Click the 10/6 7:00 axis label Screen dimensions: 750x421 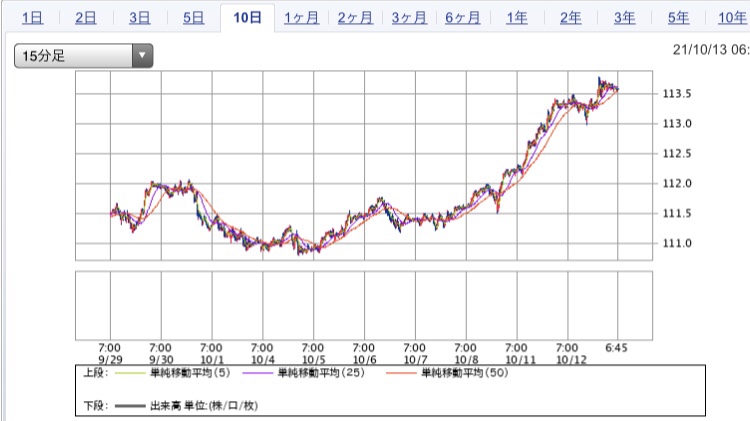(364, 354)
